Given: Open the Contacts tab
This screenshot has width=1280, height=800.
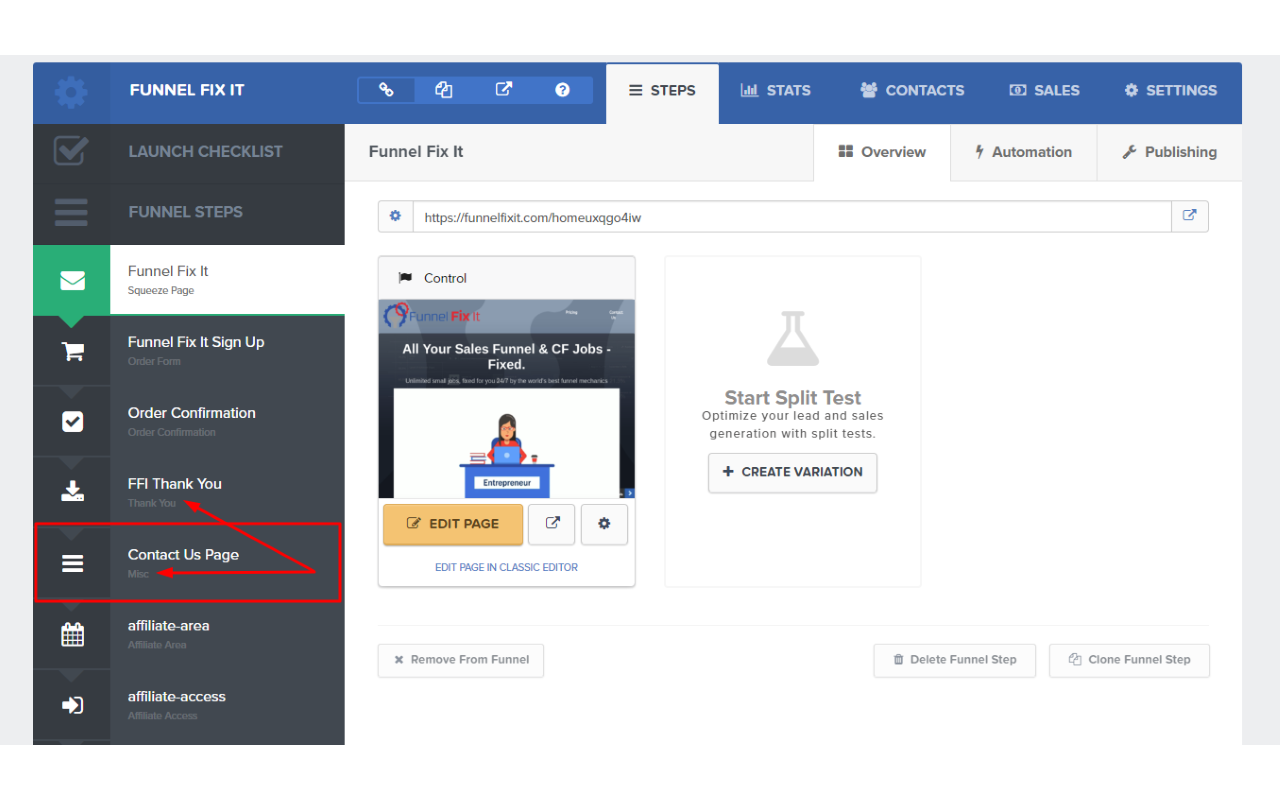Looking at the screenshot, I should point(912,91).
